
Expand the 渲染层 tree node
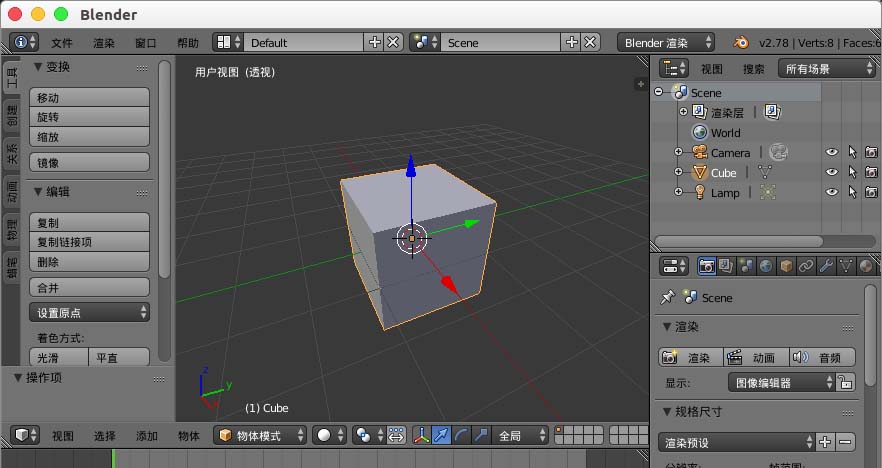[683, 111]
